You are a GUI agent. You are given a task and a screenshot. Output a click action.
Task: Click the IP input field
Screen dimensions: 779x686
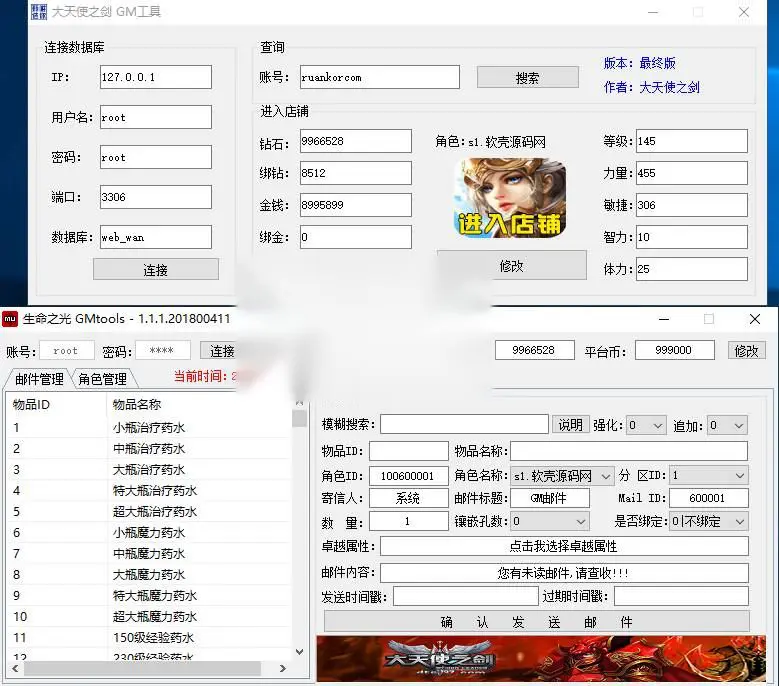[156, 77]
